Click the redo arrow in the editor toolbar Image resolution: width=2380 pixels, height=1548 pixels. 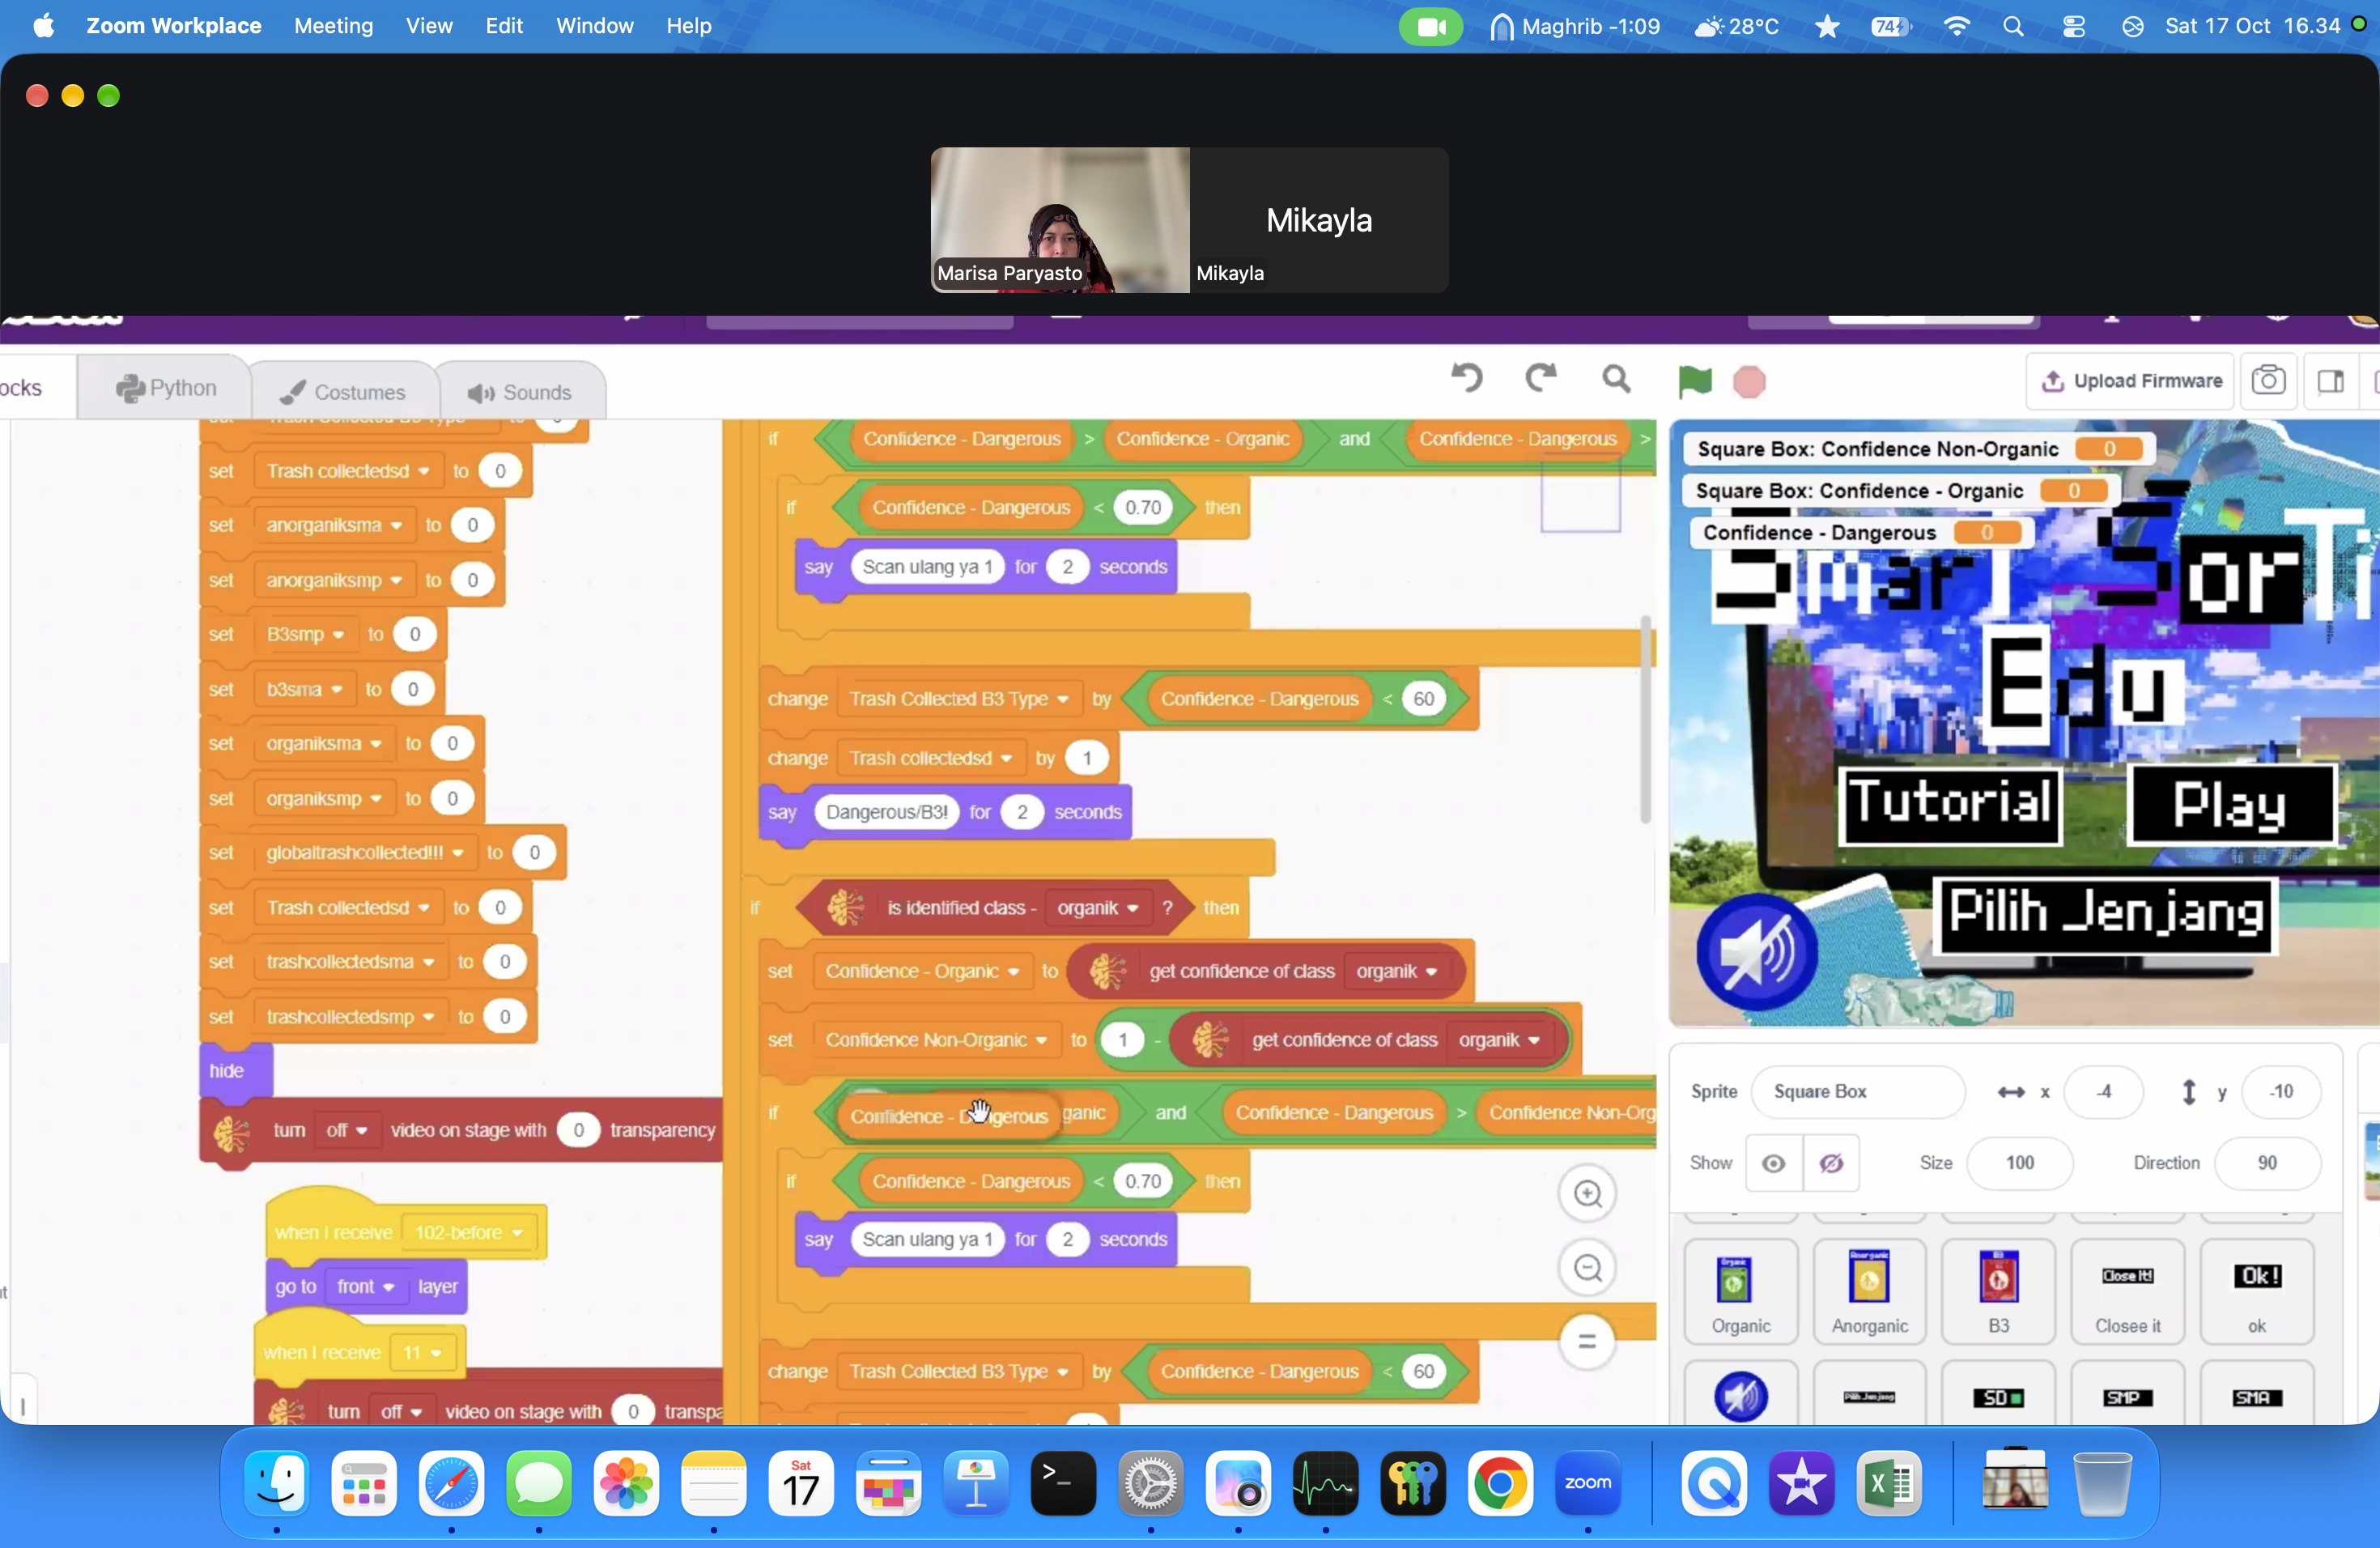[x=1540, y=379]
